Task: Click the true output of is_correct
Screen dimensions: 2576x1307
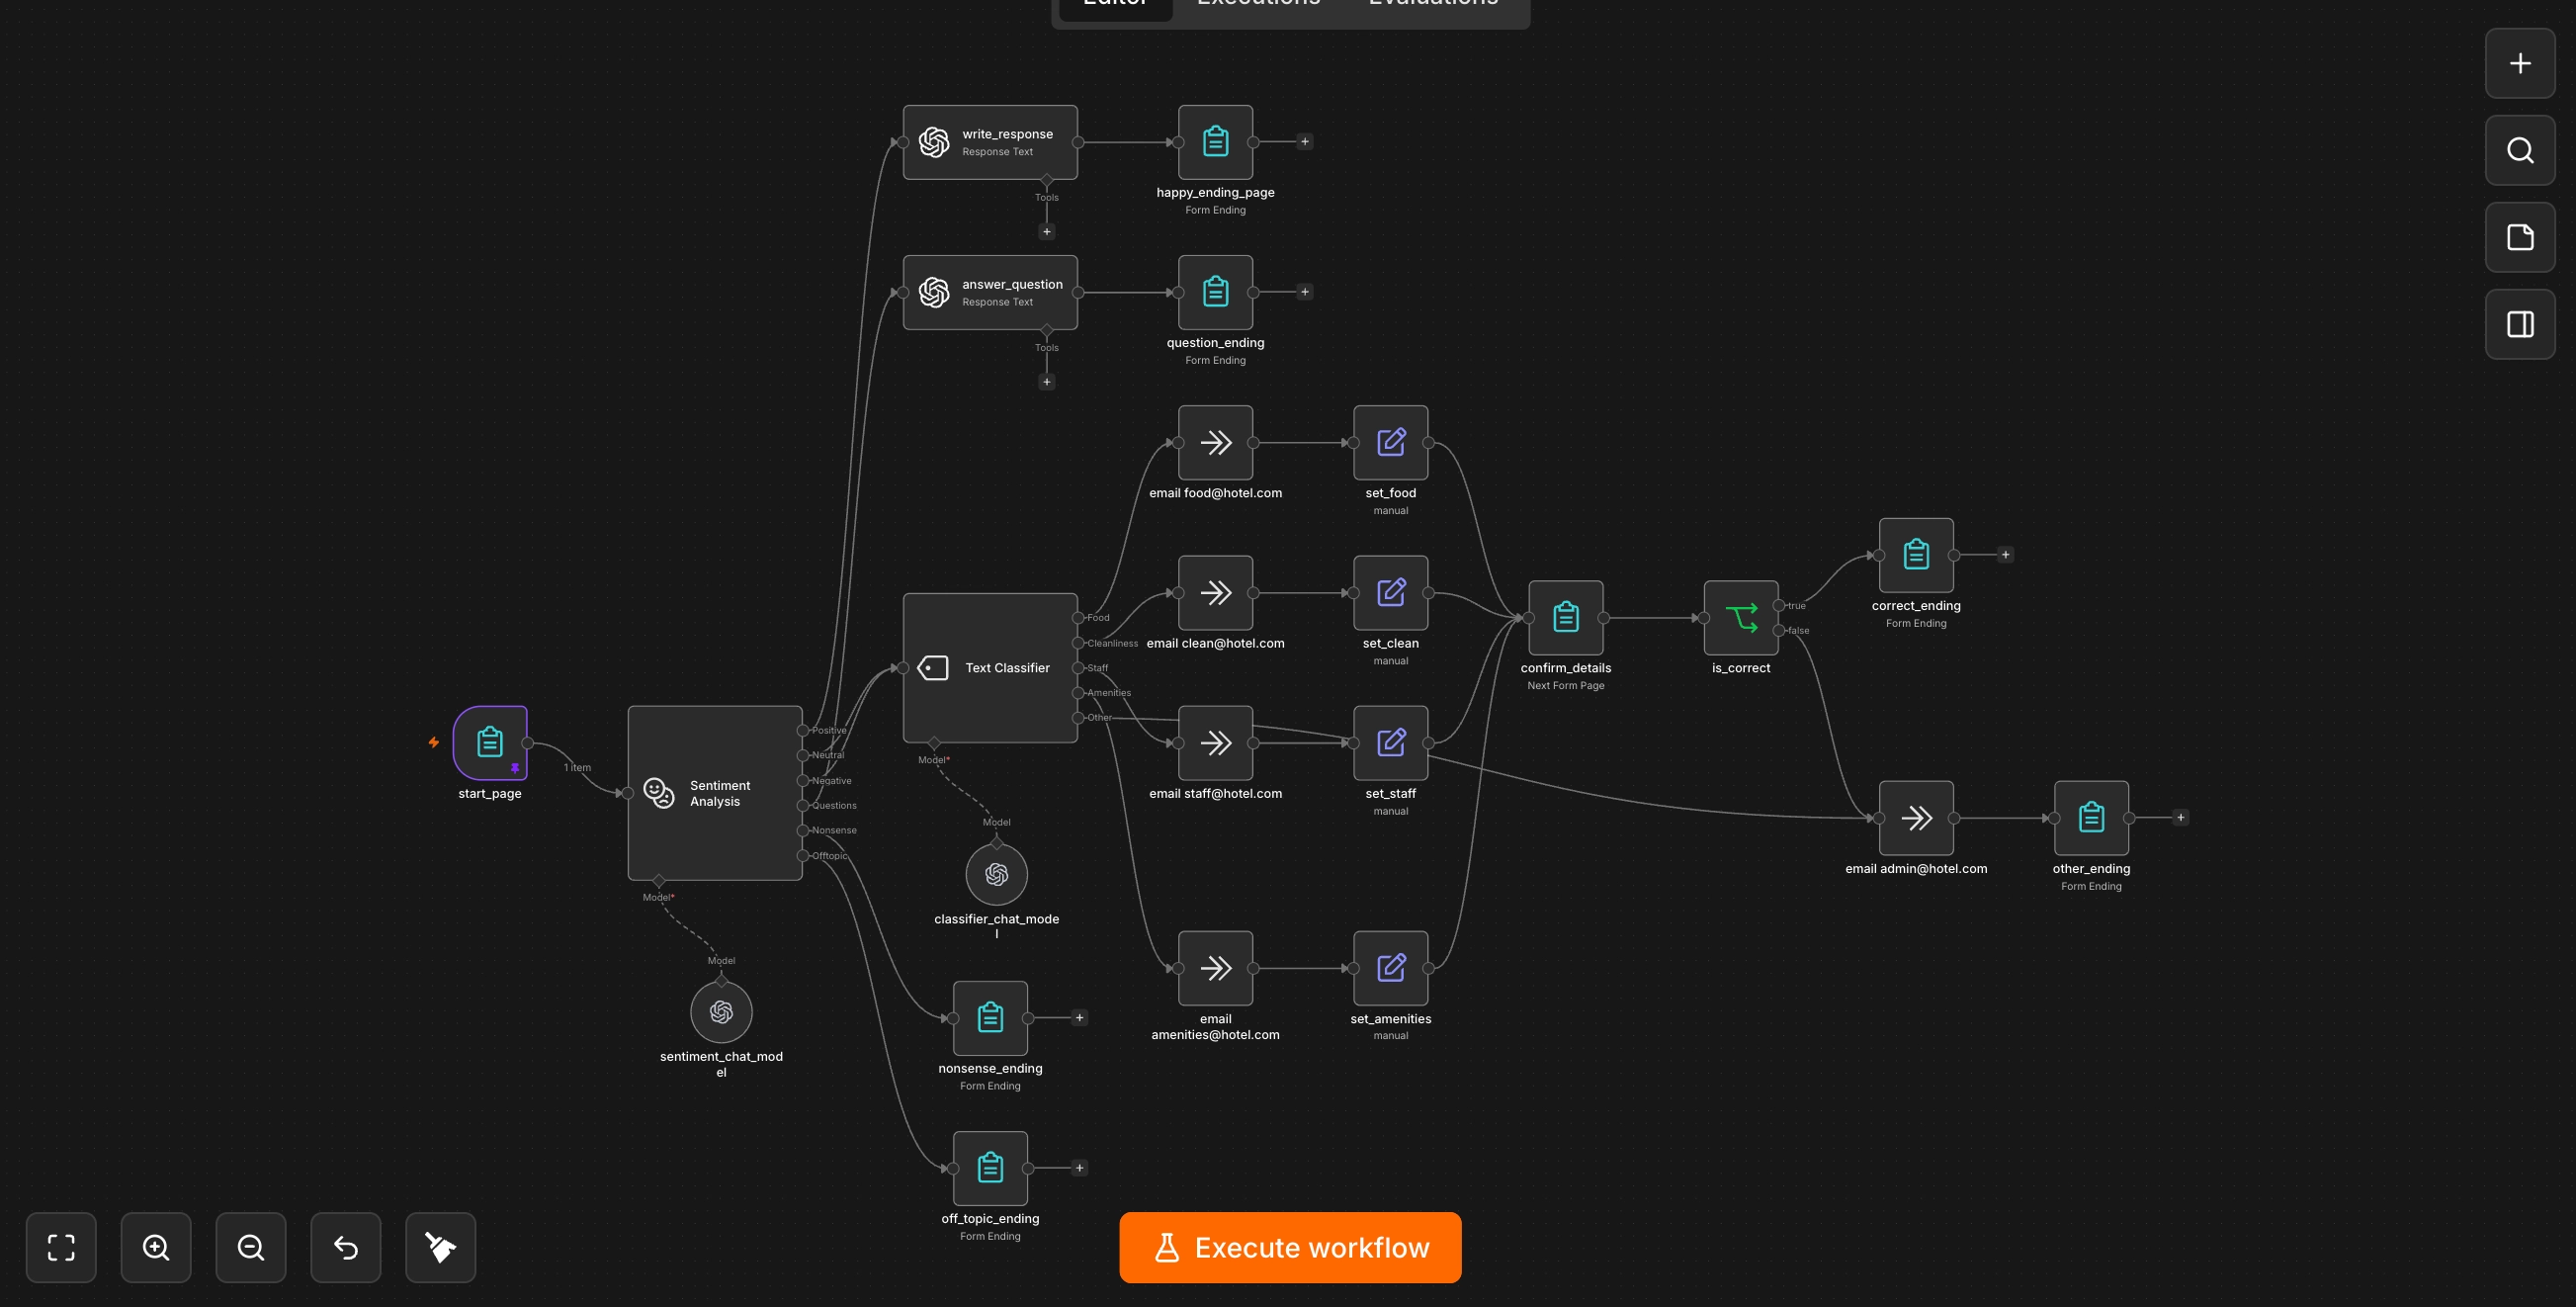Action: click(1779, 605)
